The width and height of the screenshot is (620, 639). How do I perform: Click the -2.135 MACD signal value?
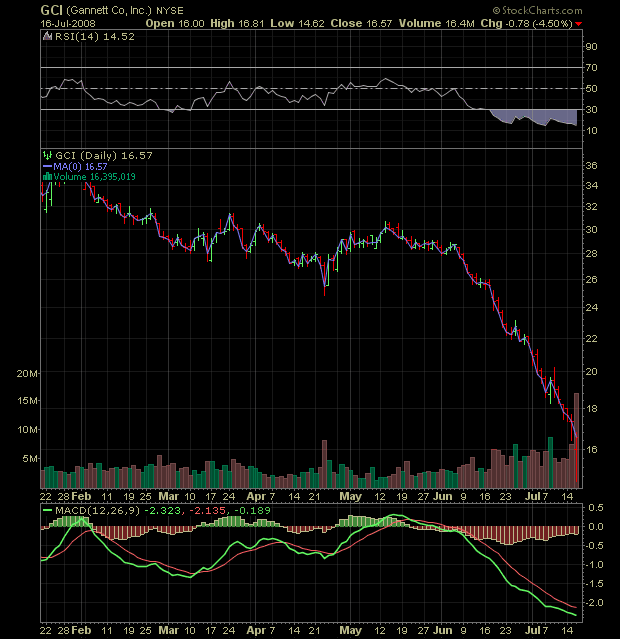[207, 510]
